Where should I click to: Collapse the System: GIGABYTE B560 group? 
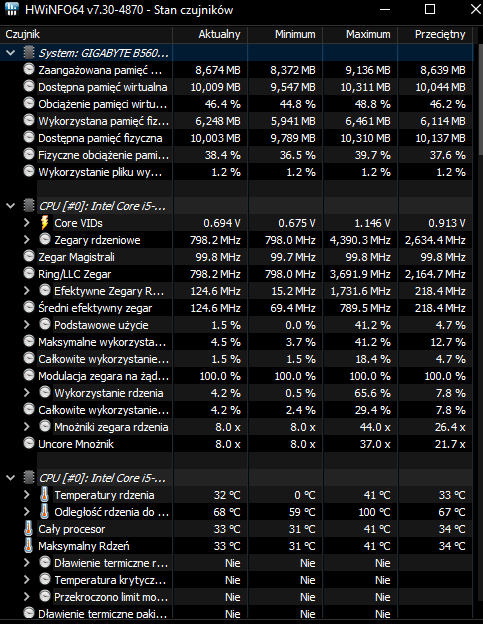click(11, 53)
